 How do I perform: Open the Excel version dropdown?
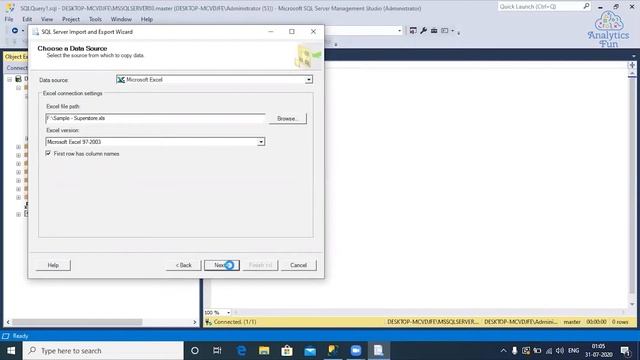(x=261, y=142)
